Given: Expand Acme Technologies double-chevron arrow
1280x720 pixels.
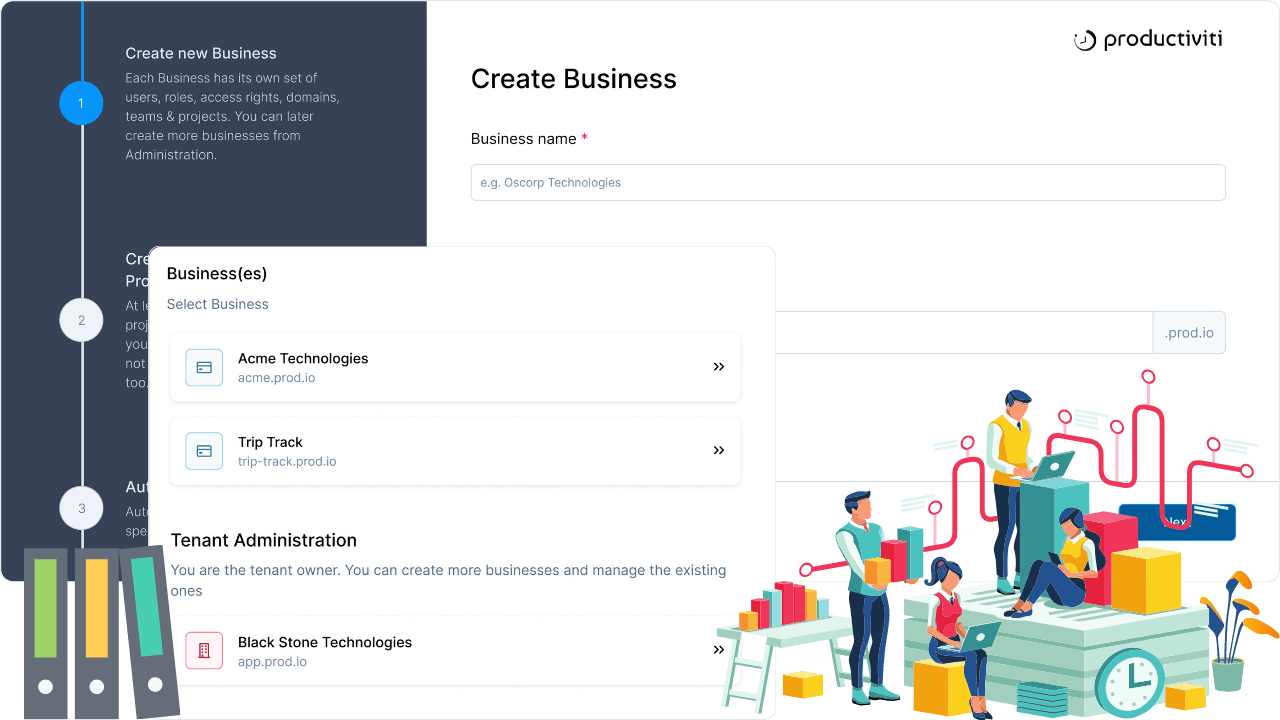Looking at the screenshot, I should [718, 367].
